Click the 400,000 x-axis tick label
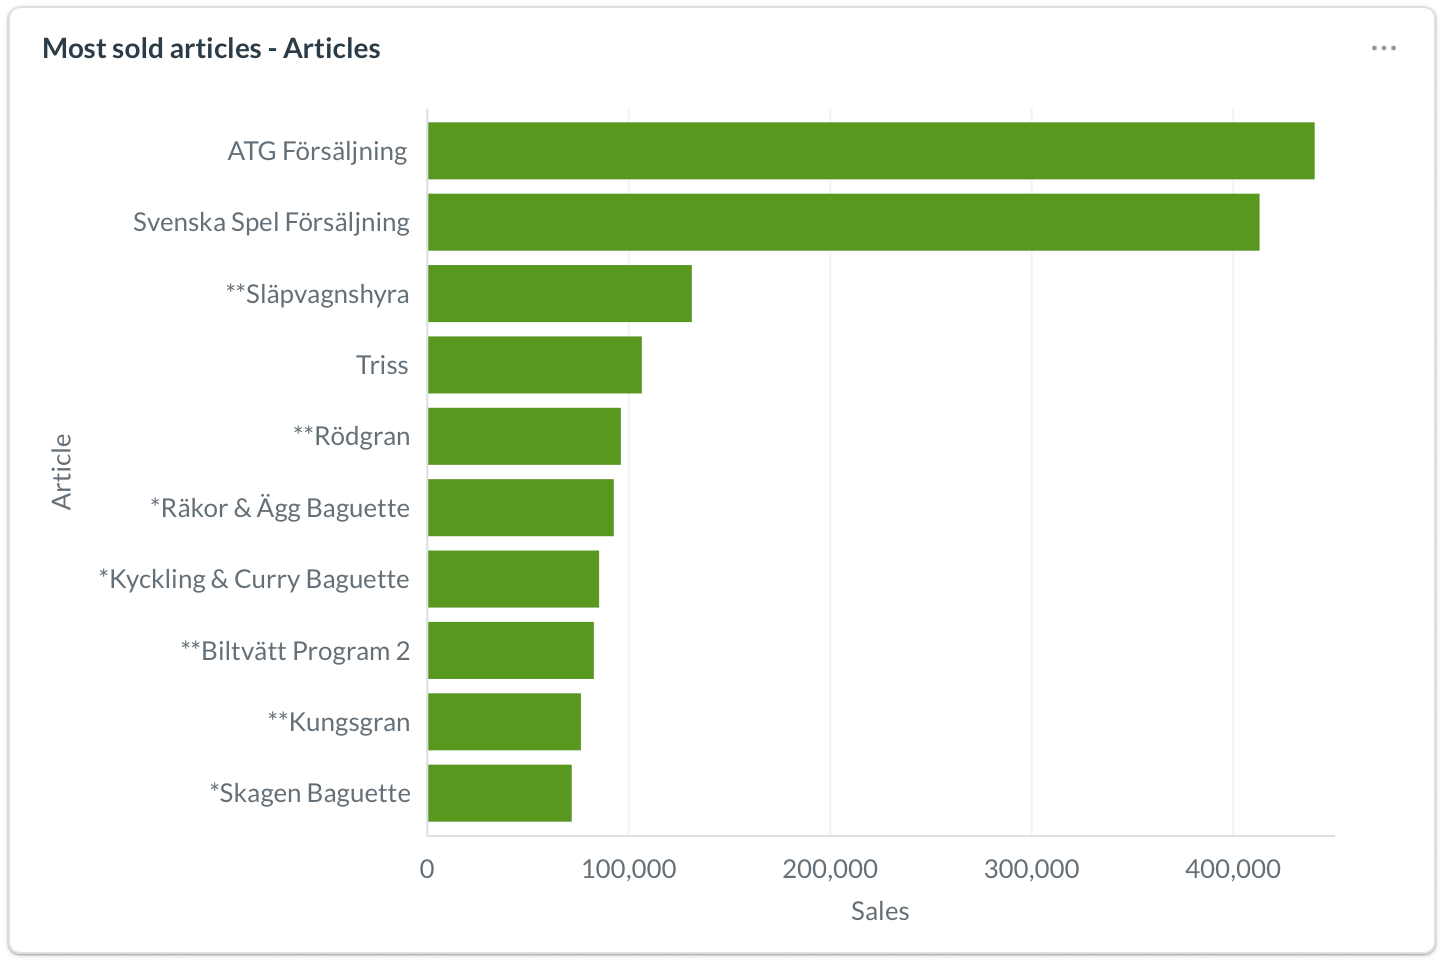 [x=1232, y=869]
